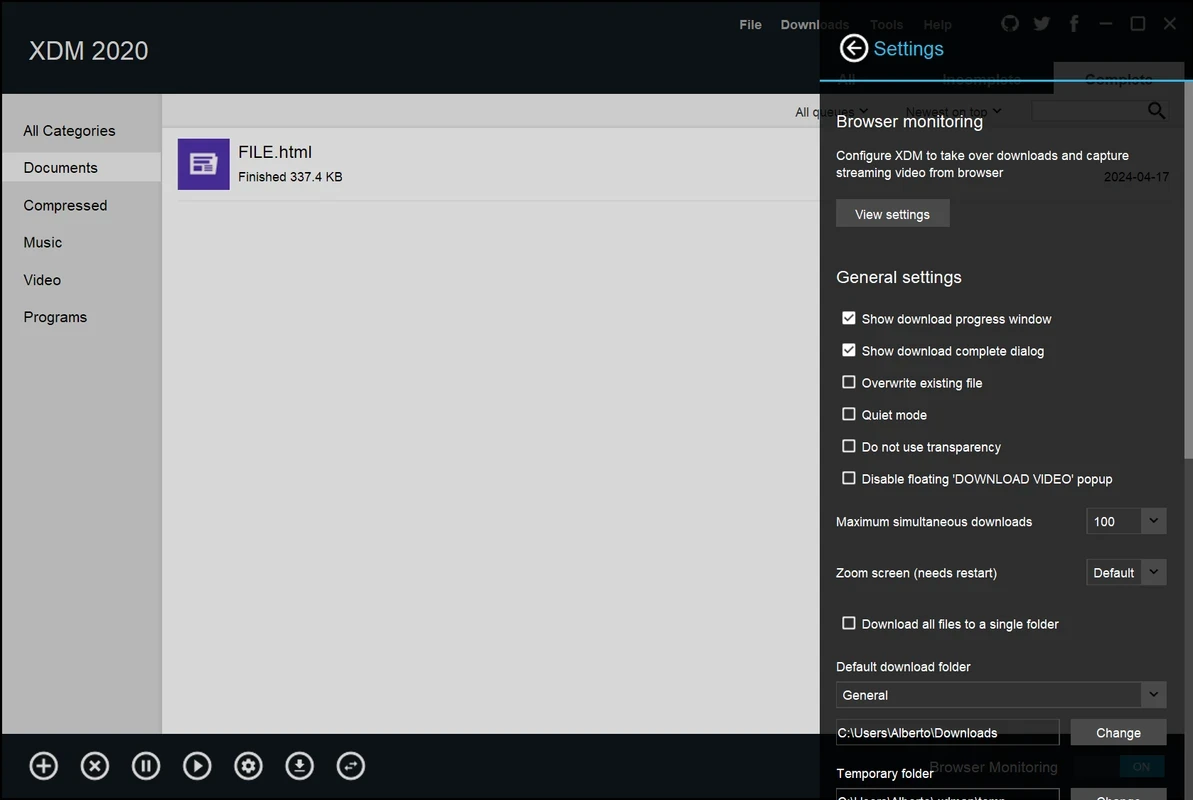The image size is (1193, 800).
Task: Select Compressed category
Action: [81, 206]
